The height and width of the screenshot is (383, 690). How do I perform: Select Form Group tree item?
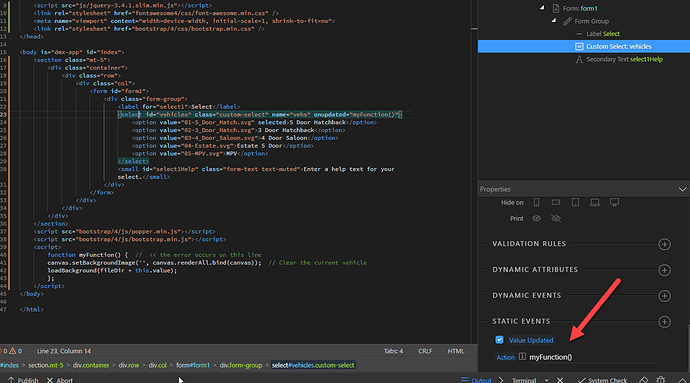point(591,21)
